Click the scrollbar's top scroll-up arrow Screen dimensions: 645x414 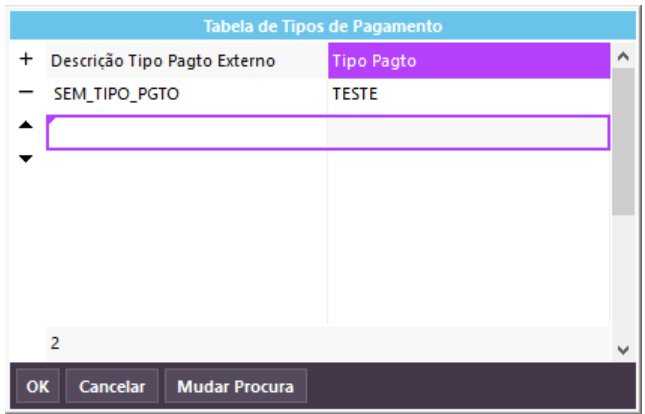coord(623,56)
